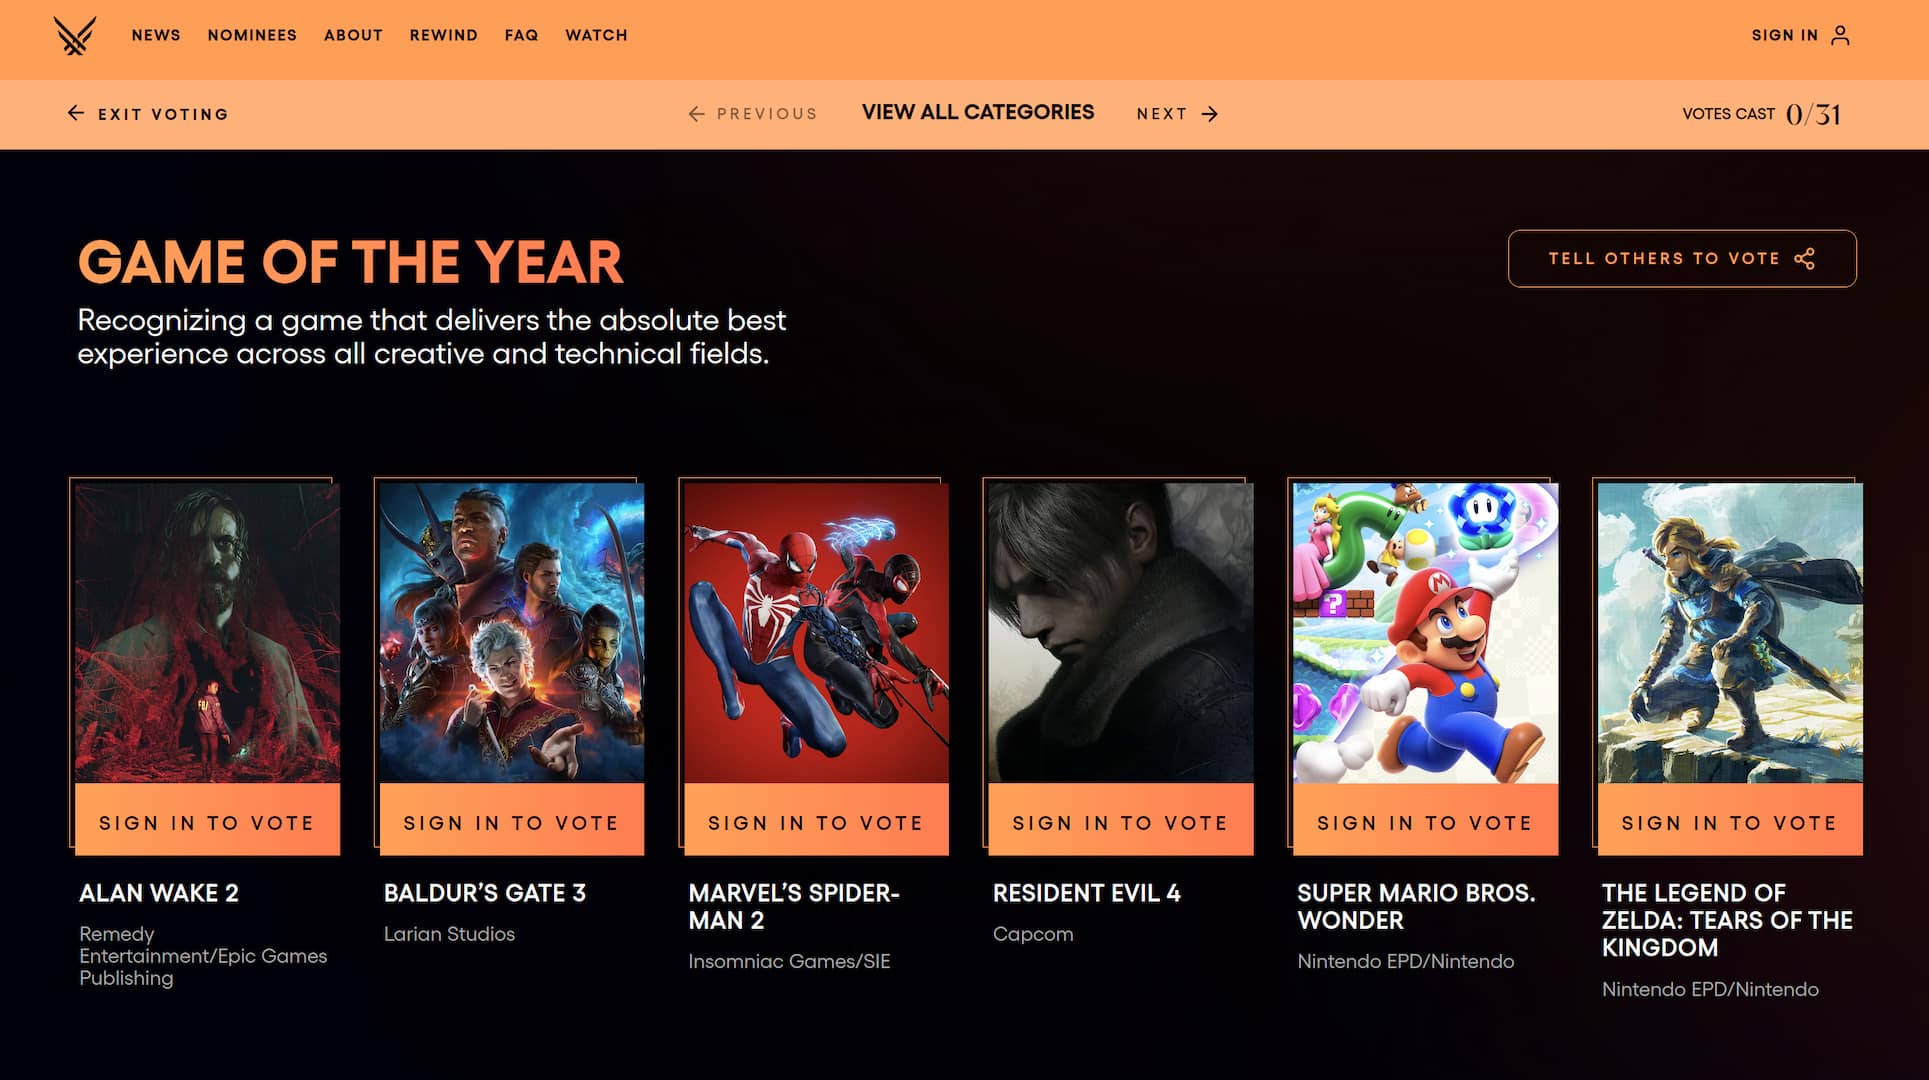1929x1080 pixels.
Task: Open the Nominees menu item
Action: pyautogui.click(x=252, y=35)
